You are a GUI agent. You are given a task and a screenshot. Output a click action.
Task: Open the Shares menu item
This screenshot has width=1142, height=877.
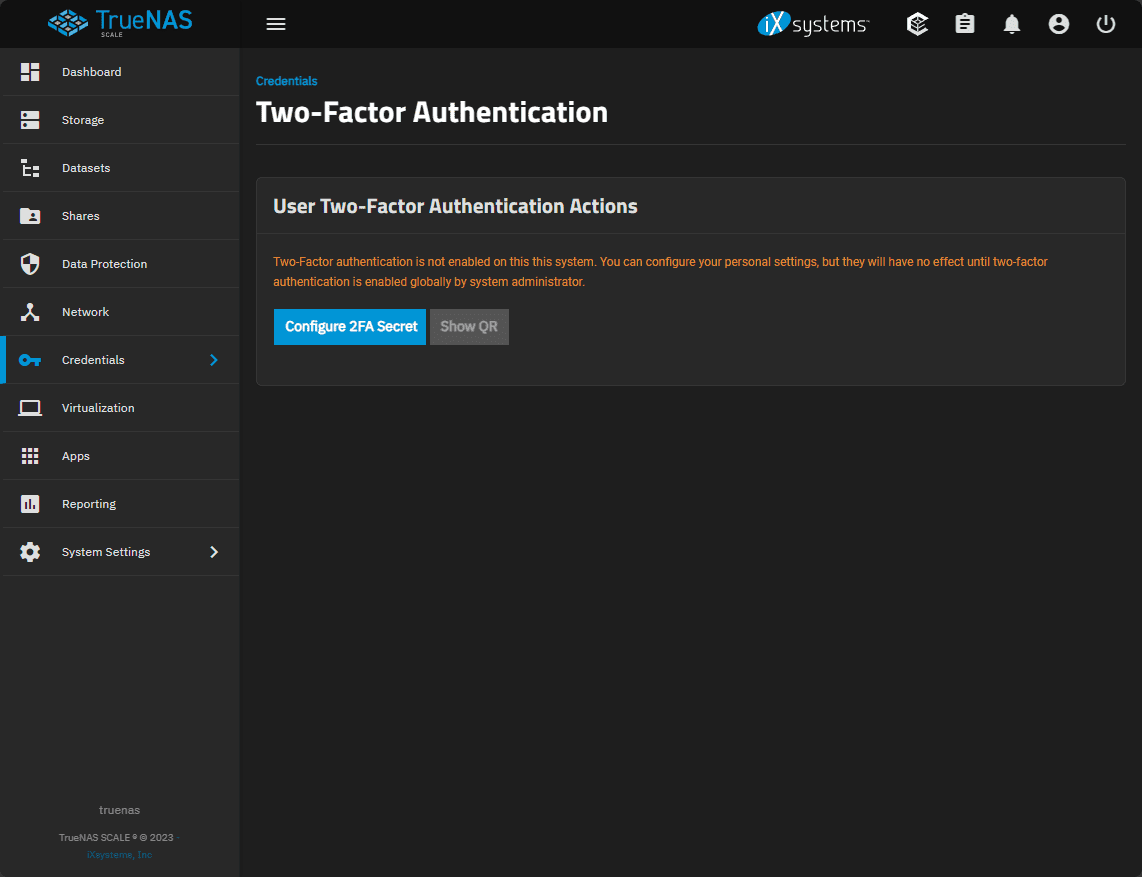pyautogui.click(x=81, y=216)
